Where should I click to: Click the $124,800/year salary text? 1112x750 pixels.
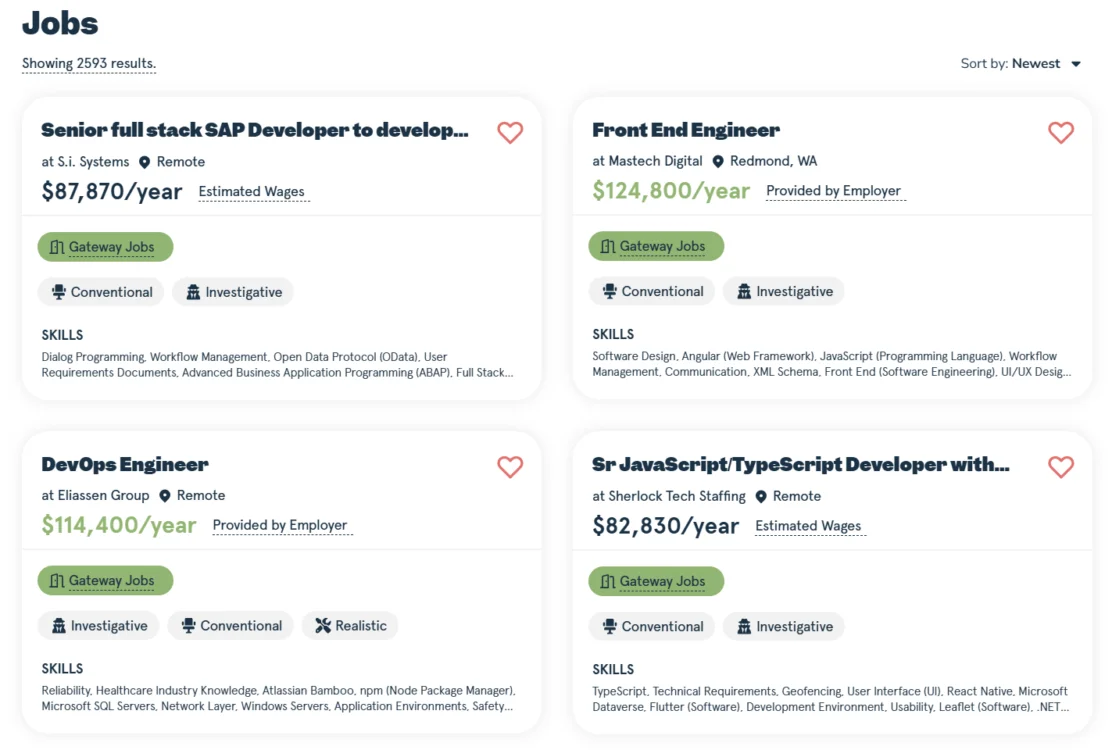pyautogui.click(x=671, y=191)
